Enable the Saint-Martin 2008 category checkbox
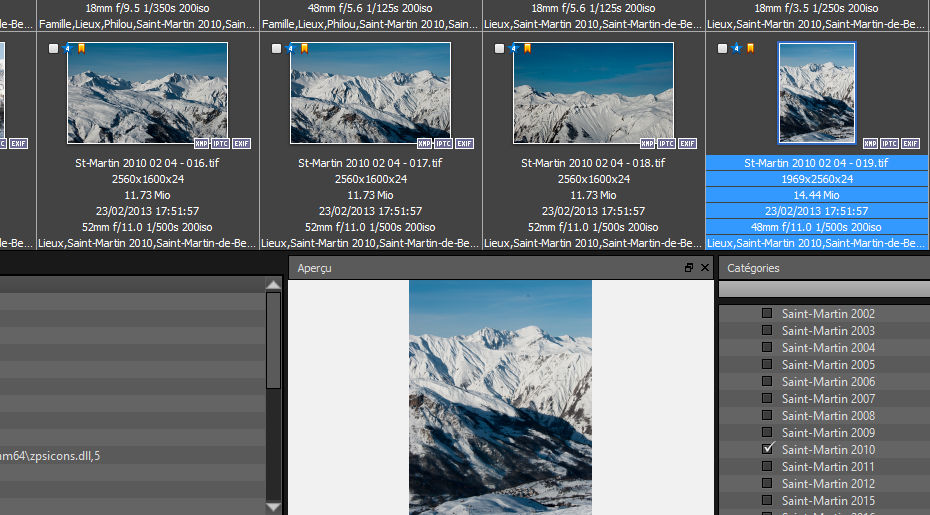 coord(767,415)
